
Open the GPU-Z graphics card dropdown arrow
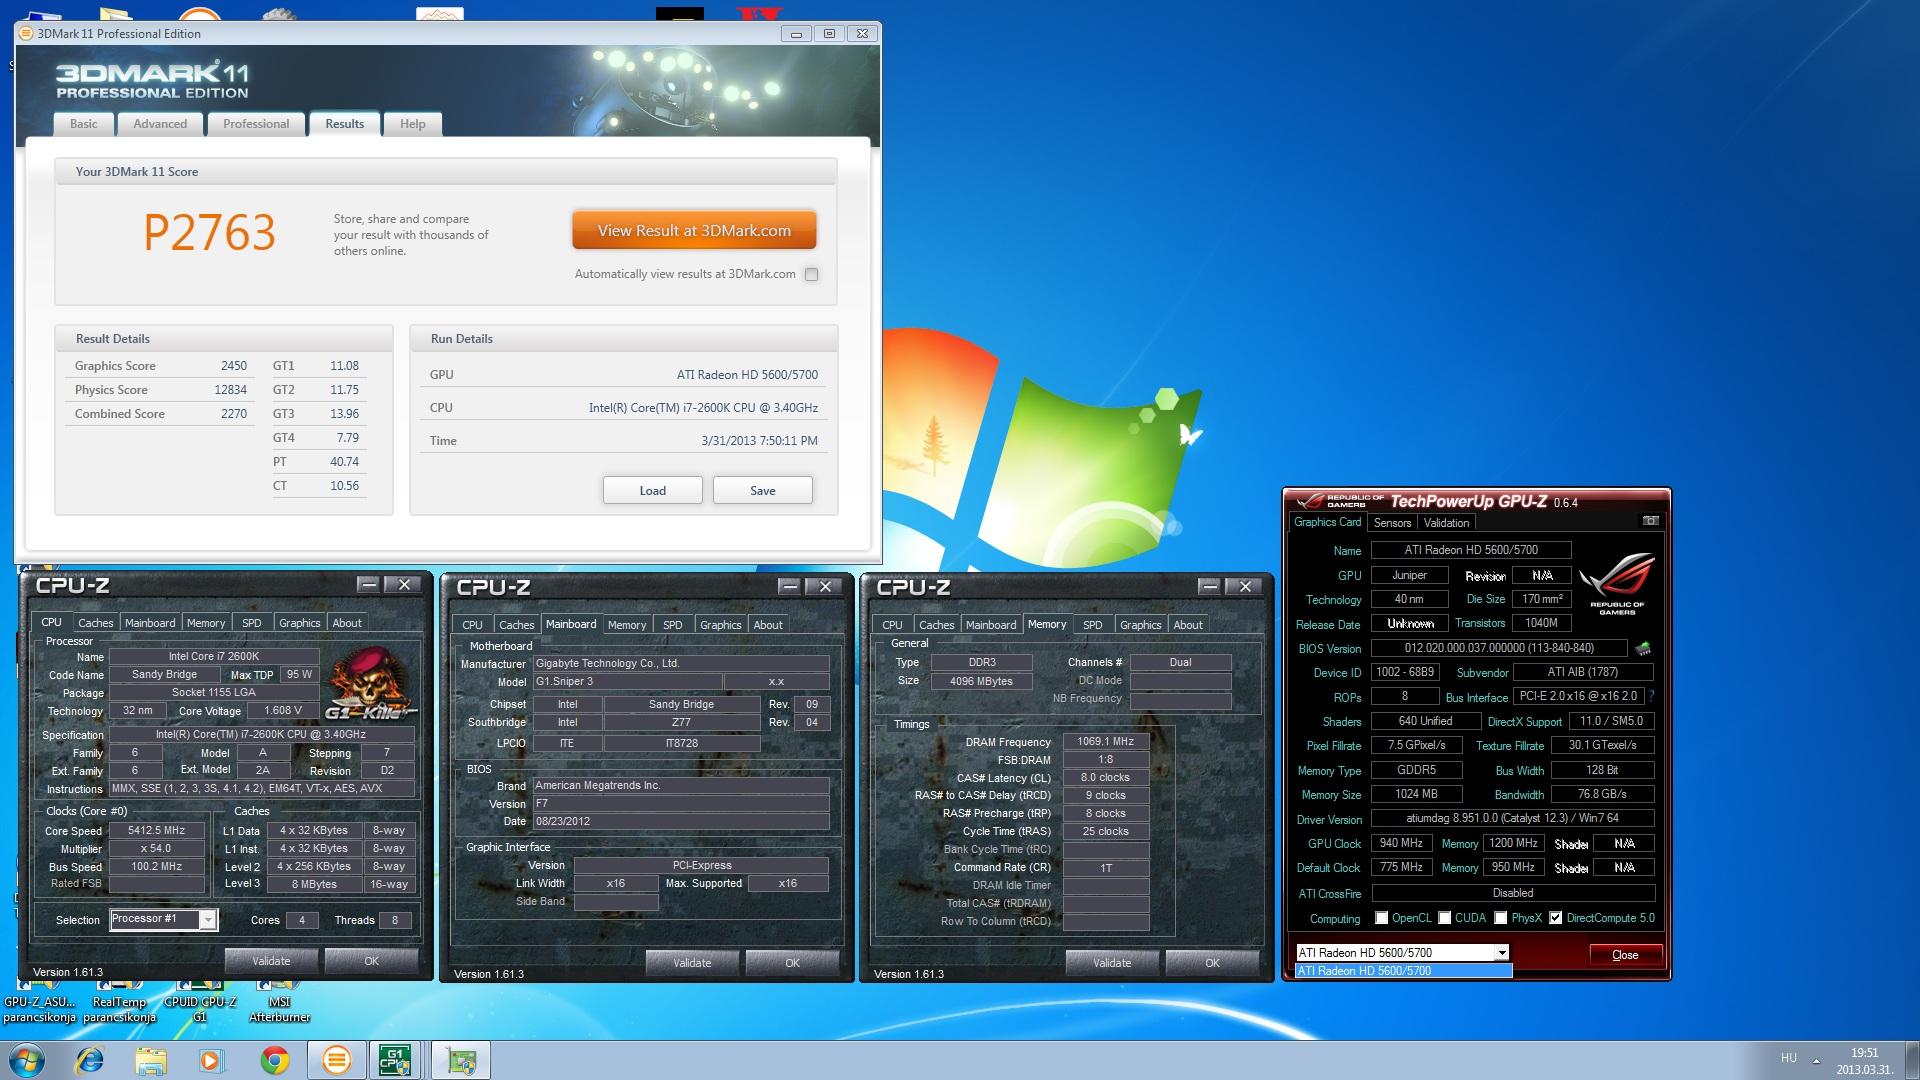[1501, 953]
